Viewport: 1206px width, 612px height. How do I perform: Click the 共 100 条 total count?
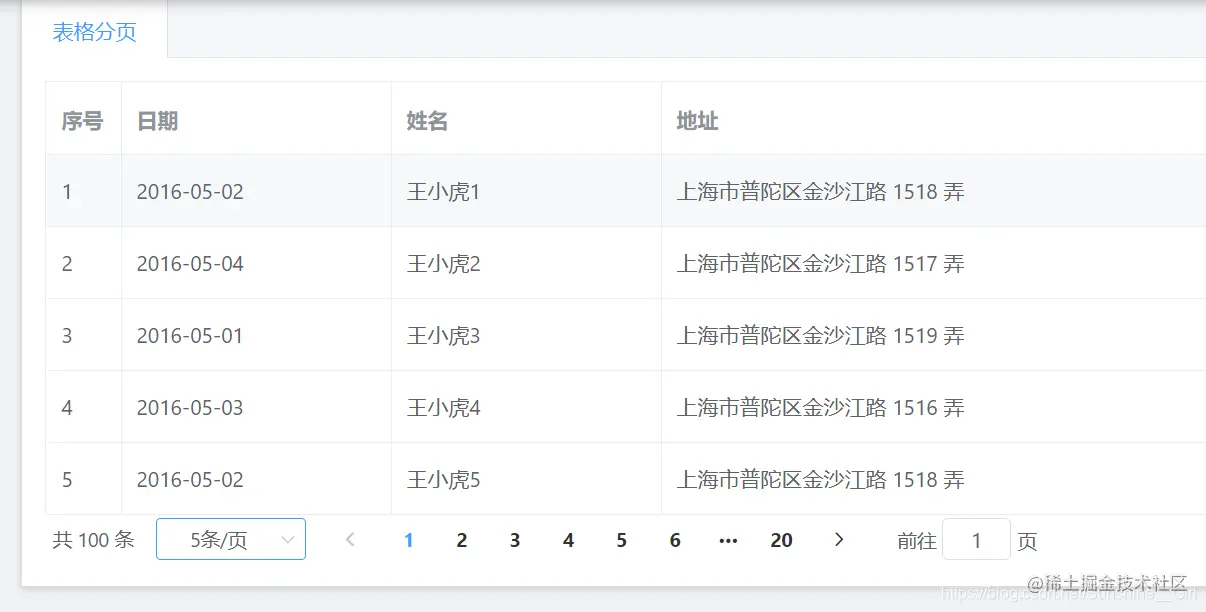(93, 540)
